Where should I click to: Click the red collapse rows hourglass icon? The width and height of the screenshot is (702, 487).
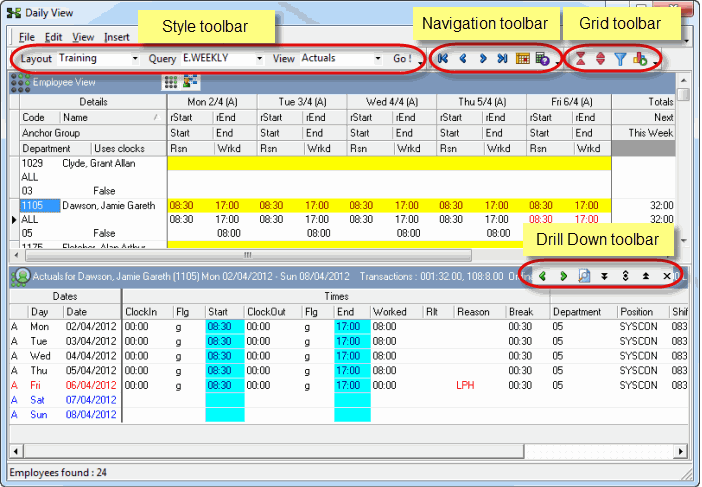click(581, 59)
